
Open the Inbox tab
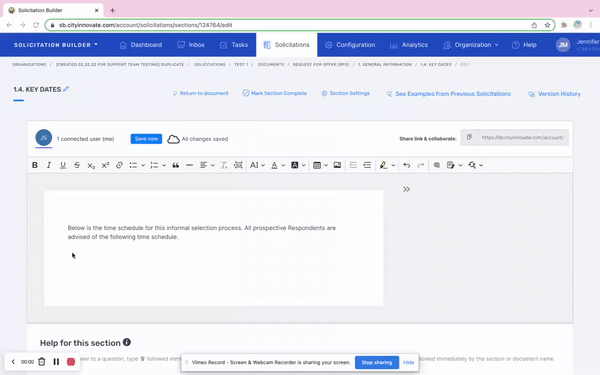tap(191, 45)
